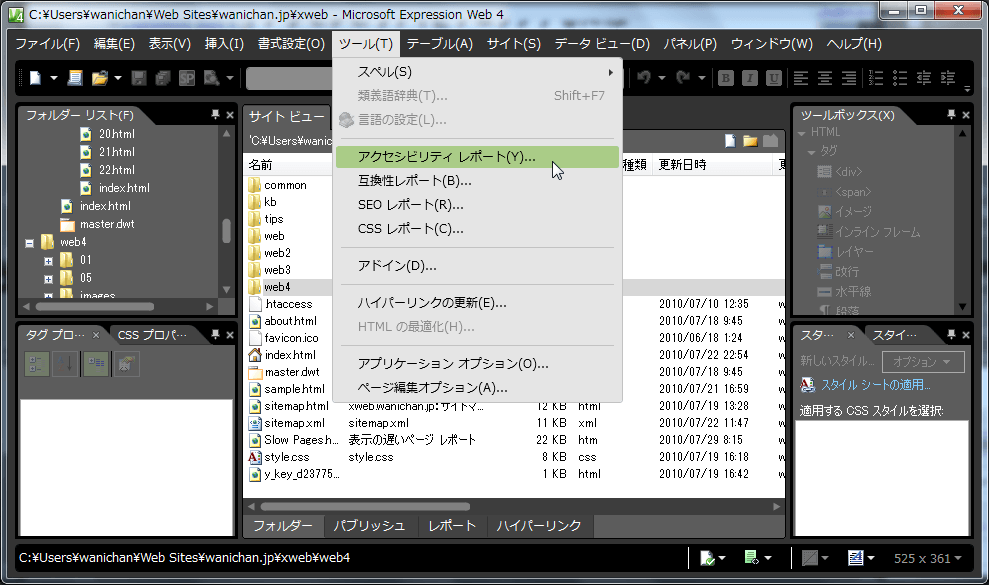Close the タグ プロパティ tab
The height and width of the screenshot is (585, 989).
[96, 335]
